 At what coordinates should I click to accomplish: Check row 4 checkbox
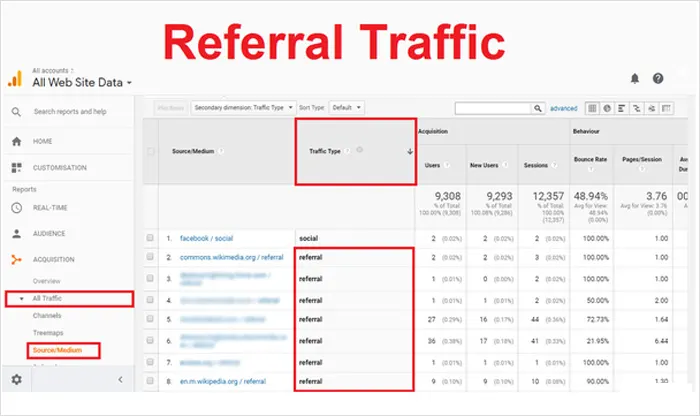point(150,300)
